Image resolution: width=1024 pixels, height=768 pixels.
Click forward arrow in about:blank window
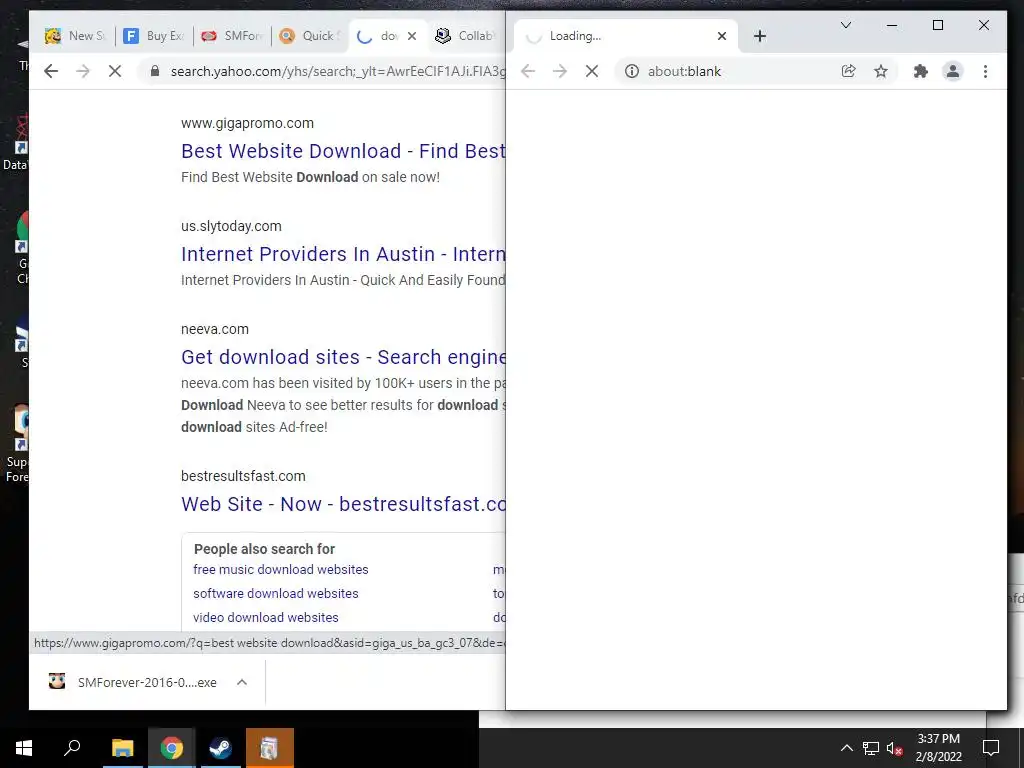point(560,71)
